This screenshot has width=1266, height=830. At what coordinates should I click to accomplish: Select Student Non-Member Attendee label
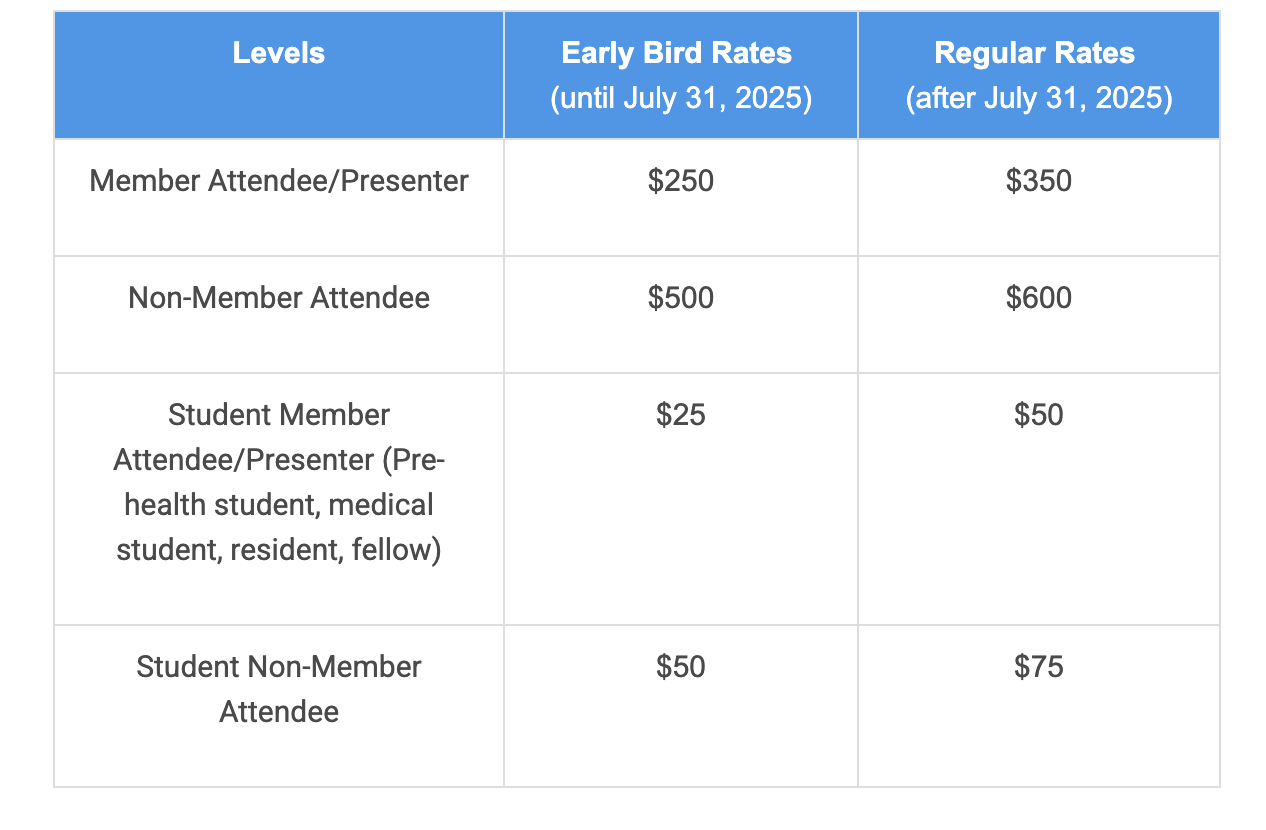pos(279,689)
